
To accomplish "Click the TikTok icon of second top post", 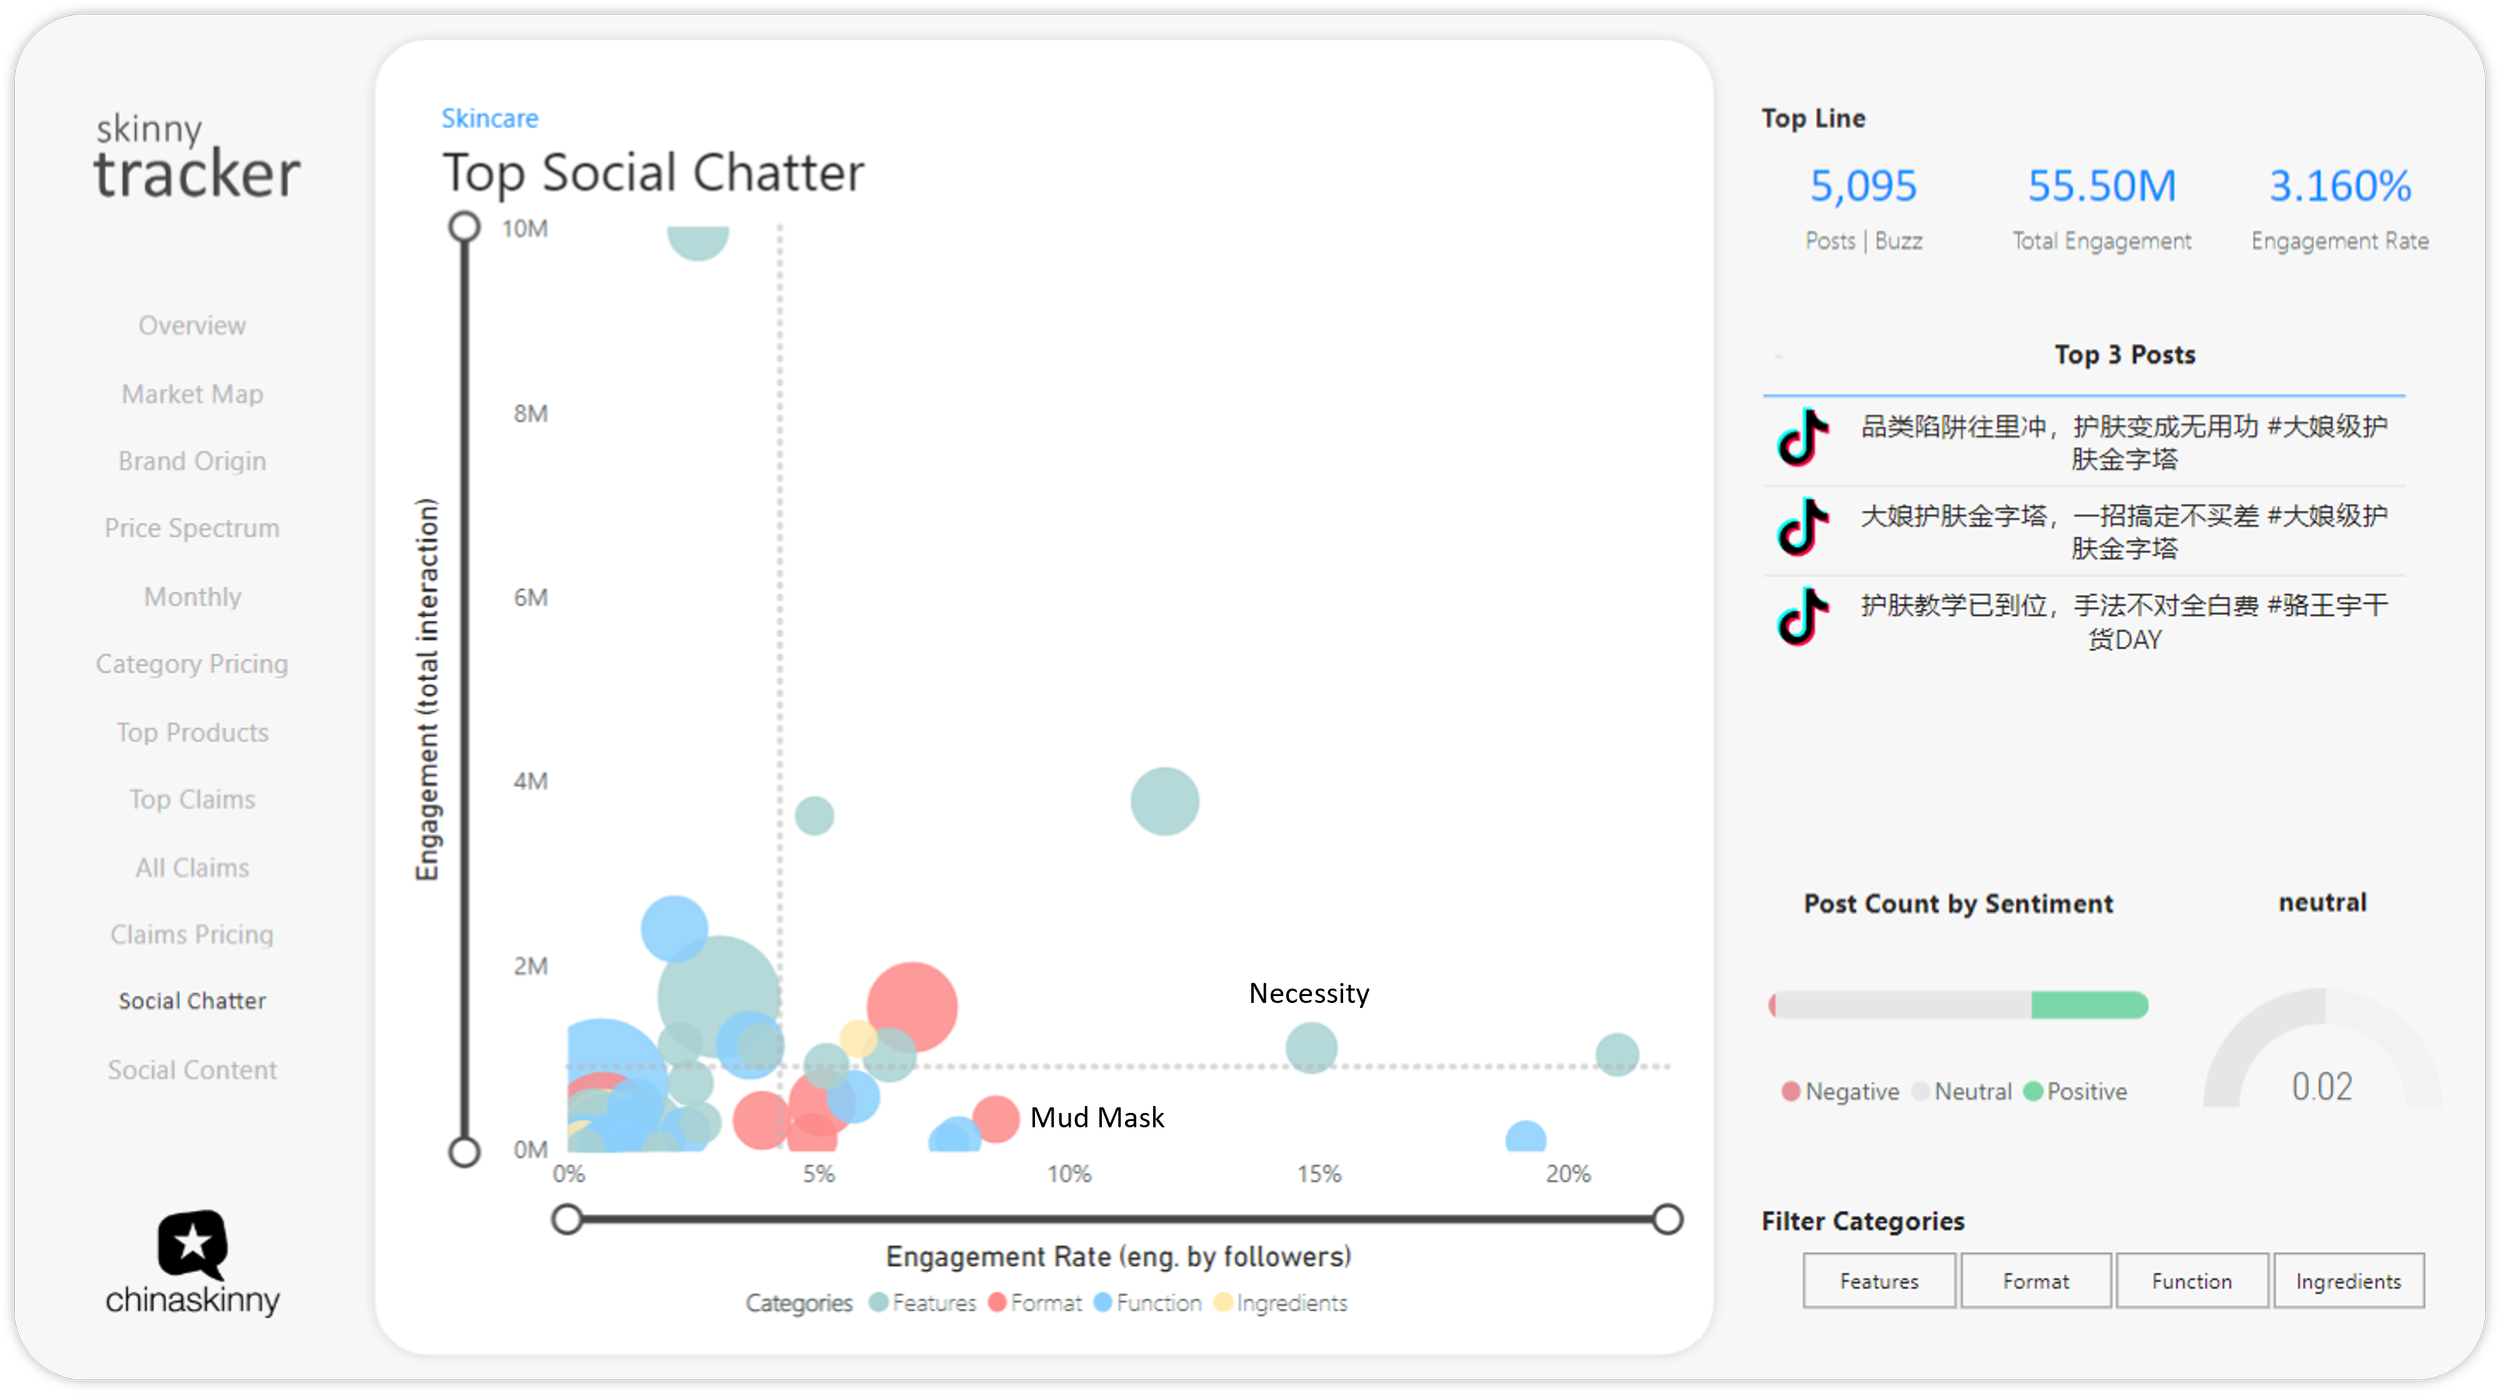I will (x=1803, y=526).
